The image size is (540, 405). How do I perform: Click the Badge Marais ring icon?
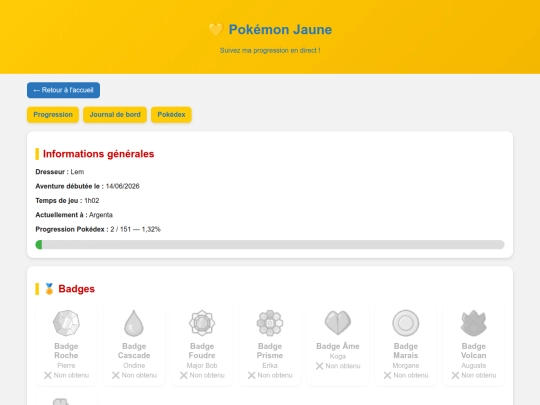coord(406,323)
